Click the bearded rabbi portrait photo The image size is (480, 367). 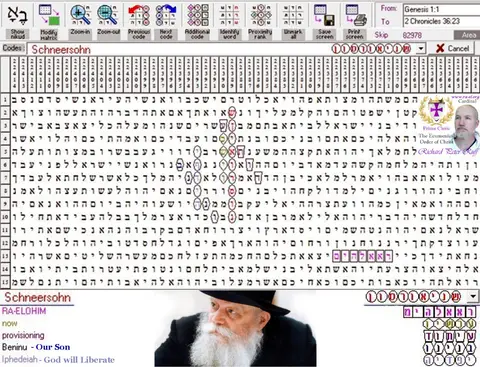click(235, 329)
